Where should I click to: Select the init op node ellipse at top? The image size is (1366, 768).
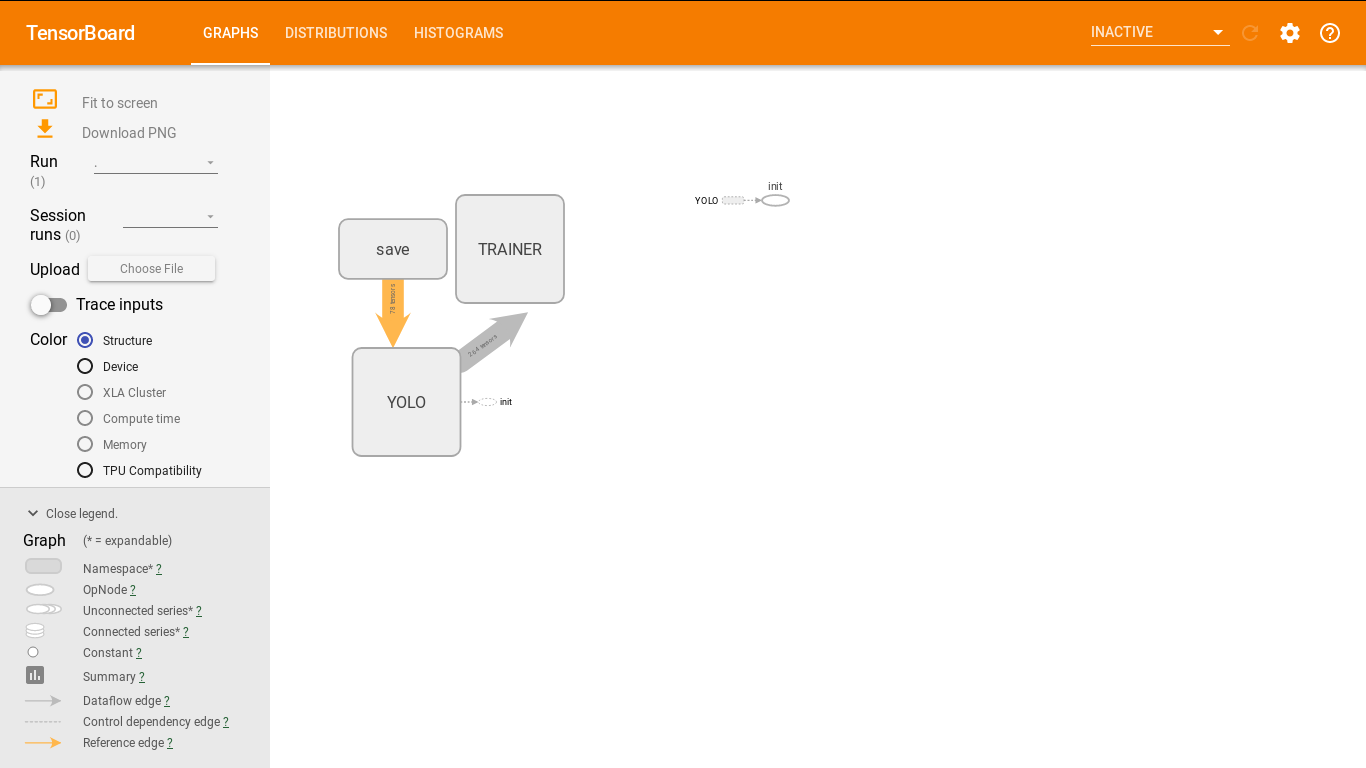(775, 200)
